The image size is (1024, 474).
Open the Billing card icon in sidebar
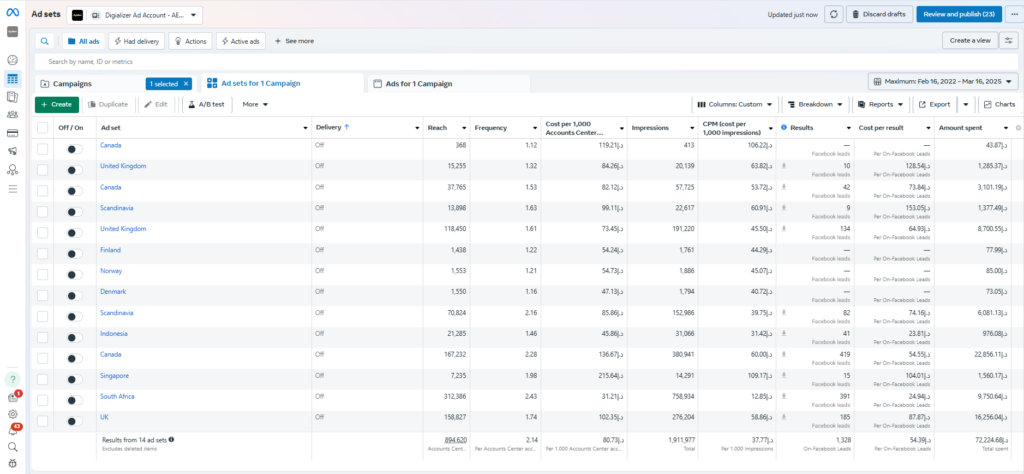12,133
